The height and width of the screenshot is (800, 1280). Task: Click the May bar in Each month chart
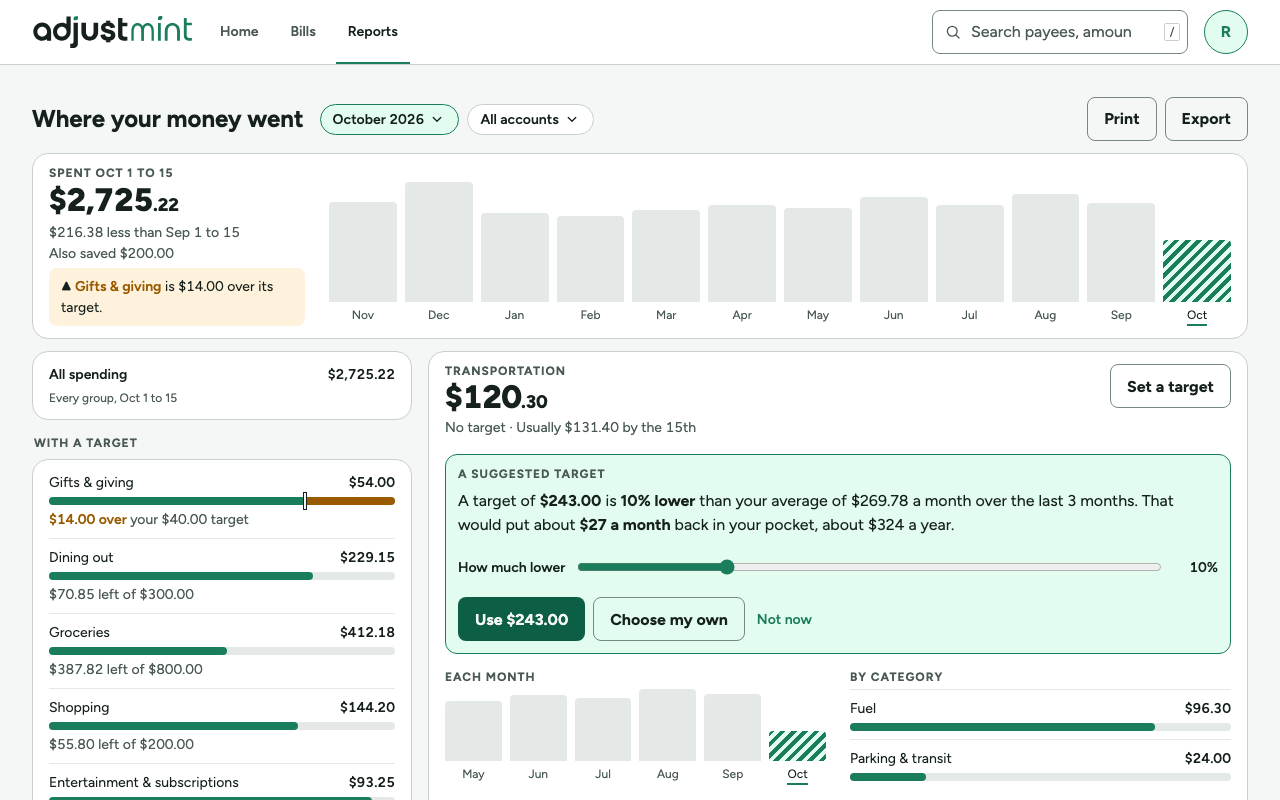pos(474,731)
